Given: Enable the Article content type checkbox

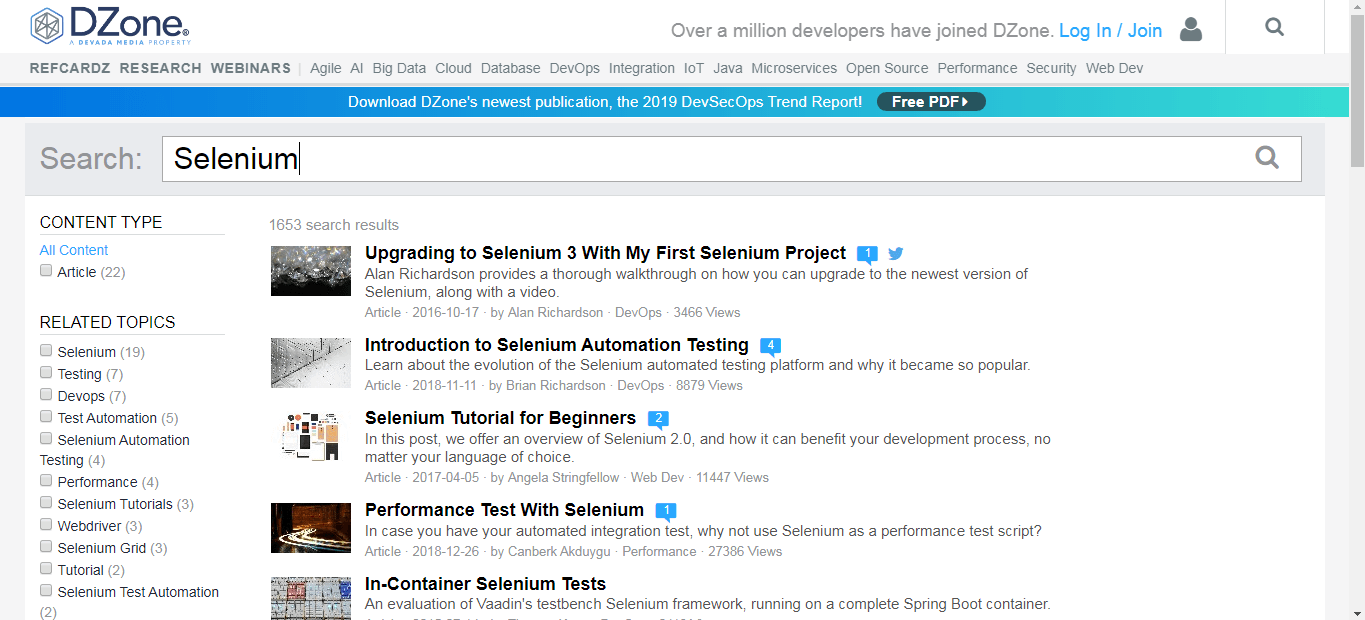Looking at the screenshot, I should (x=46, y=271).
